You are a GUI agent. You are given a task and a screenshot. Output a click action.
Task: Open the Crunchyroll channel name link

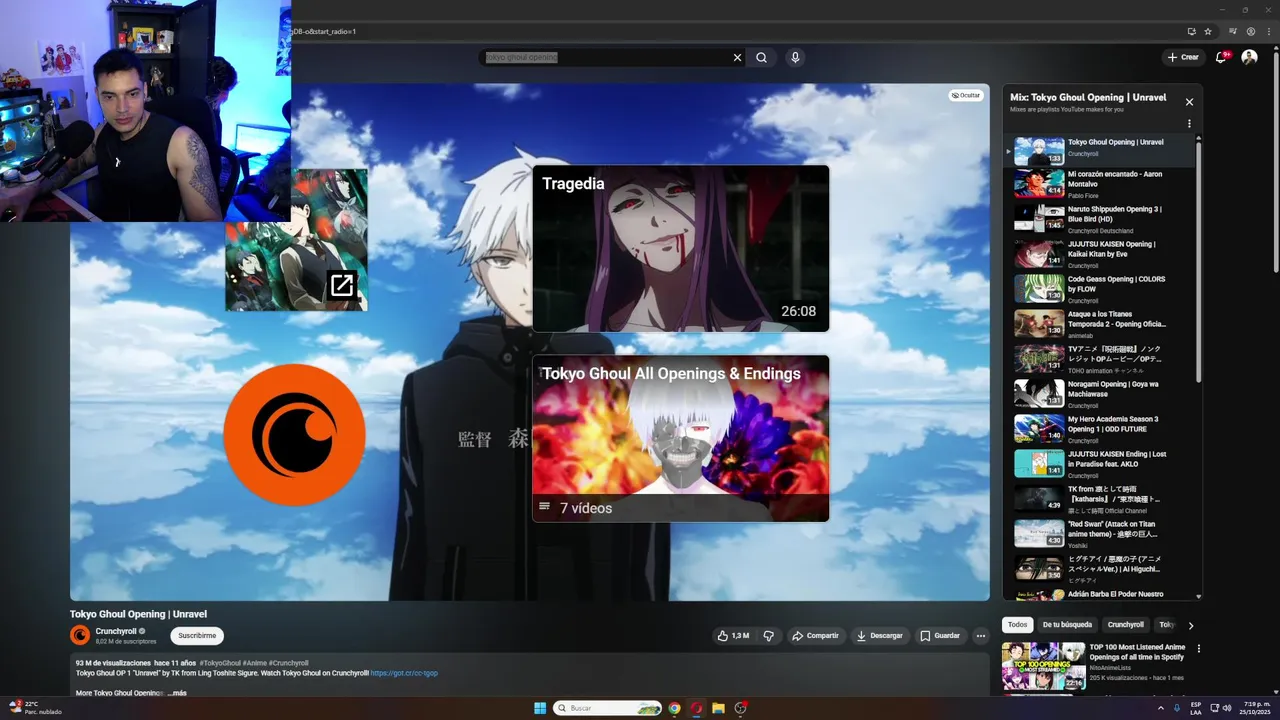coord(116,632)
